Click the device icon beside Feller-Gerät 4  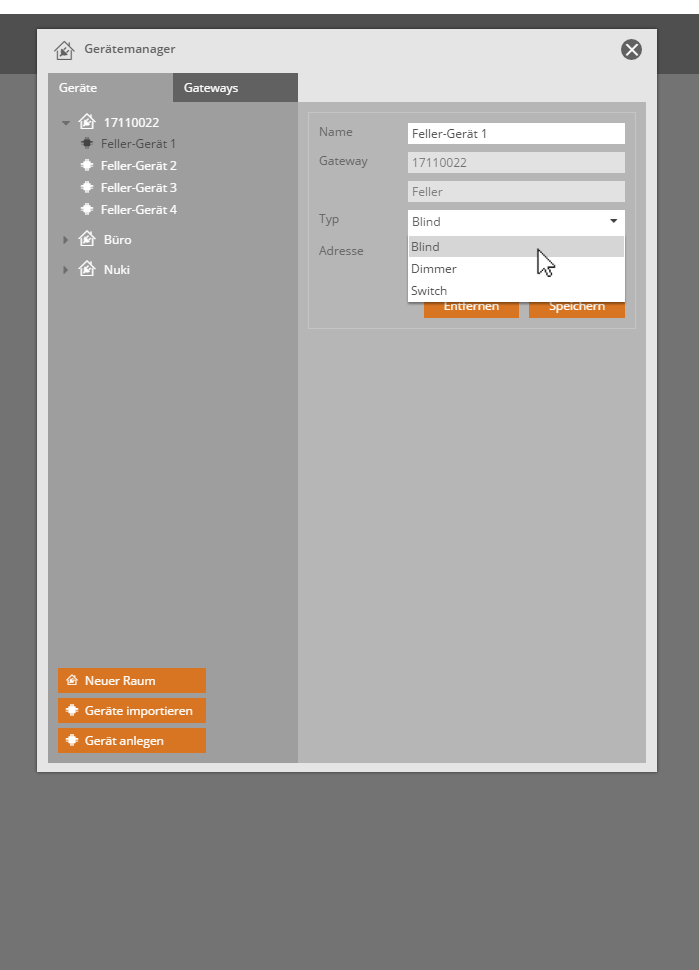(87, 210)
